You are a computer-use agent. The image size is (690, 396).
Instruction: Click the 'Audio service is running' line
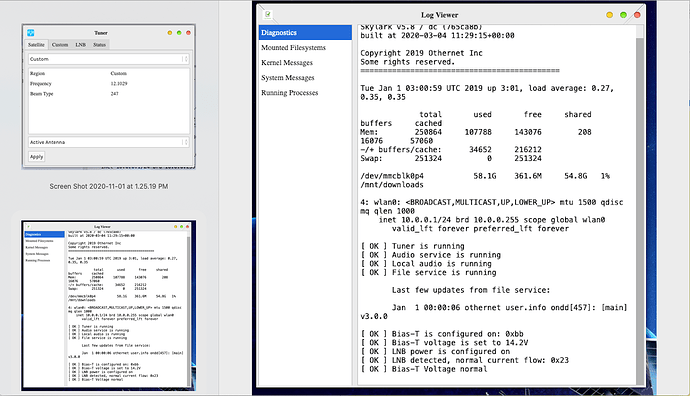[x=430, y=255]
